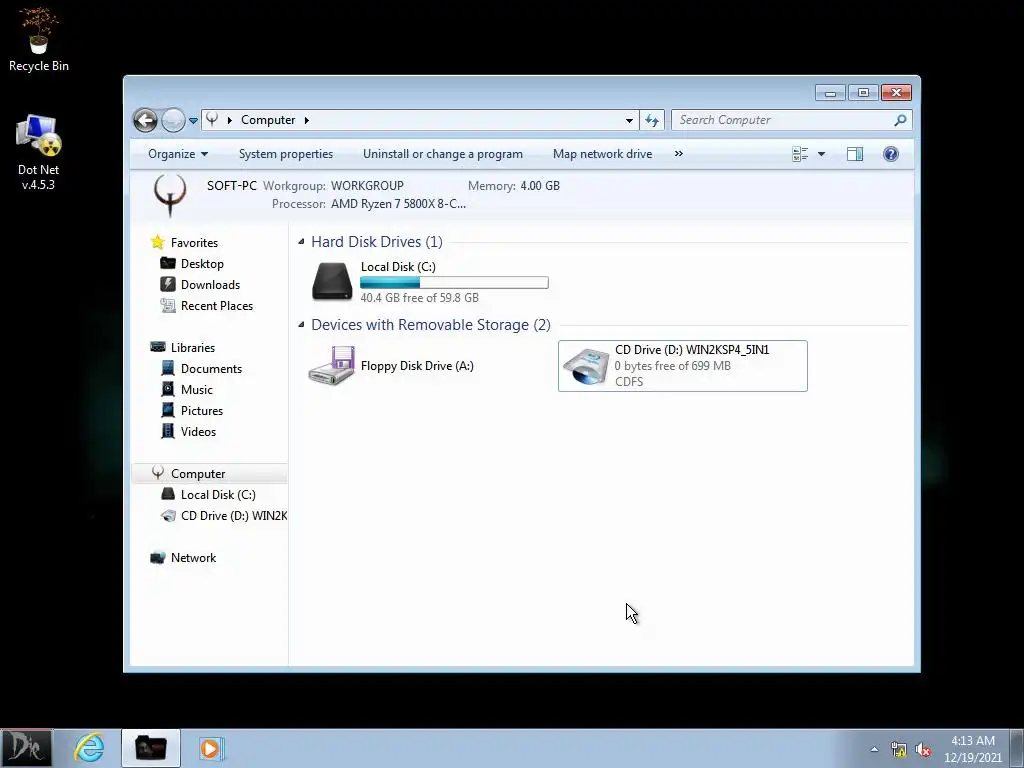Image resolution: width=1024 pixels, height=768 pixels.
Task: Select Local Disk (C:) in navigation tree
Action: 217,495
